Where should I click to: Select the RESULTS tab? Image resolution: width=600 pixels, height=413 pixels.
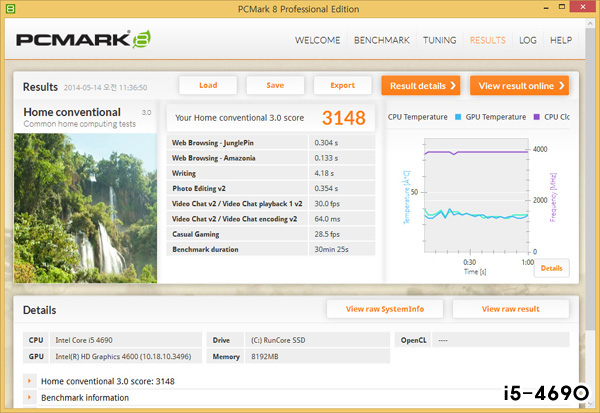[x=488, y=40]
